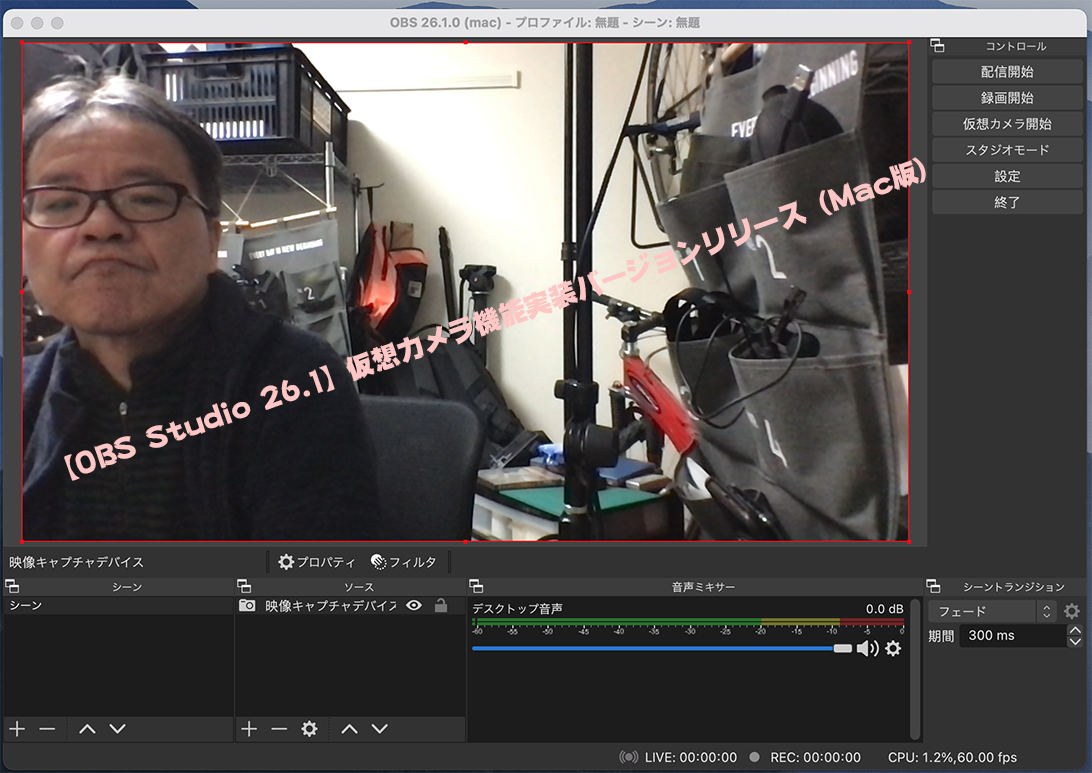1092x773 pixels.
Task: Remove the selected source with minus
Action: (279, 728)
